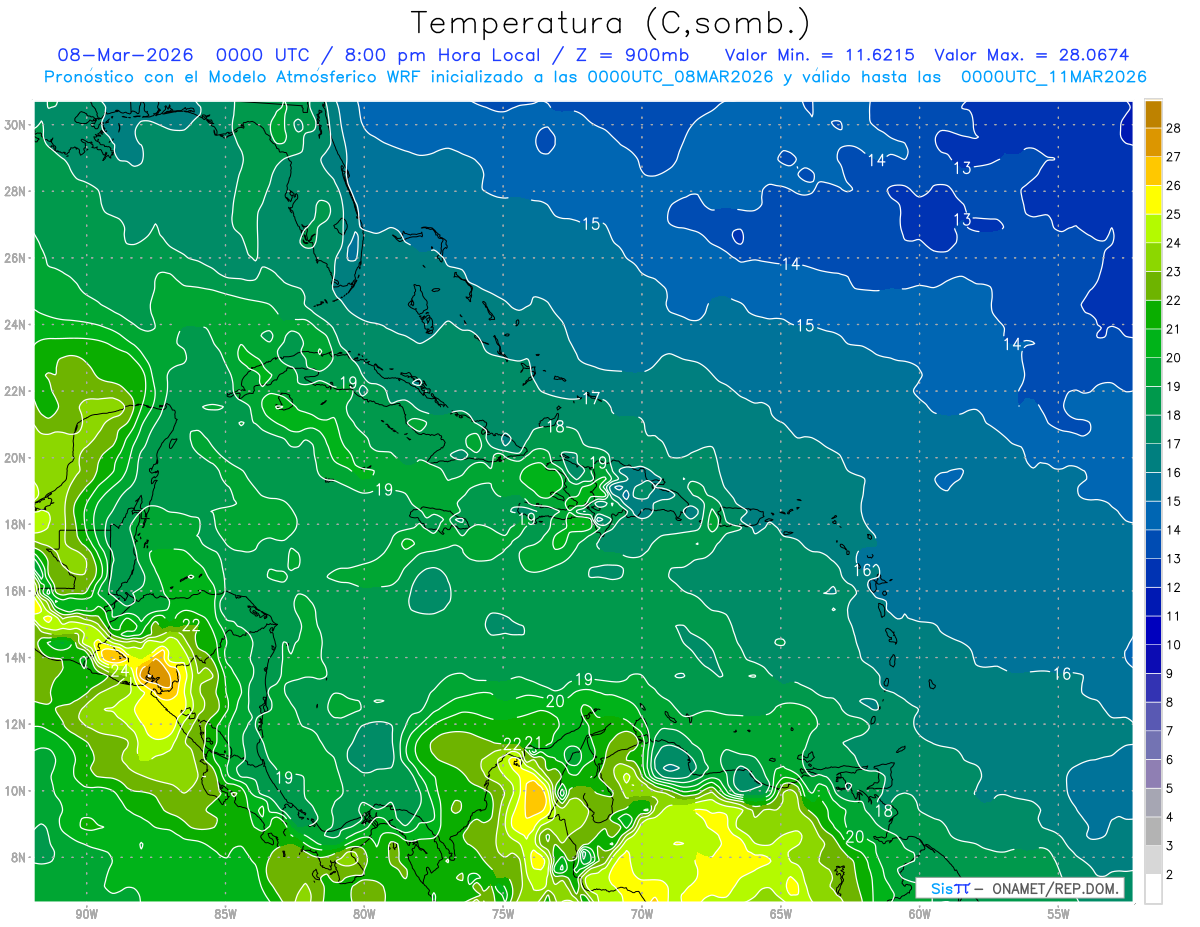Click the "24N" latitude label

coord(17,325)
